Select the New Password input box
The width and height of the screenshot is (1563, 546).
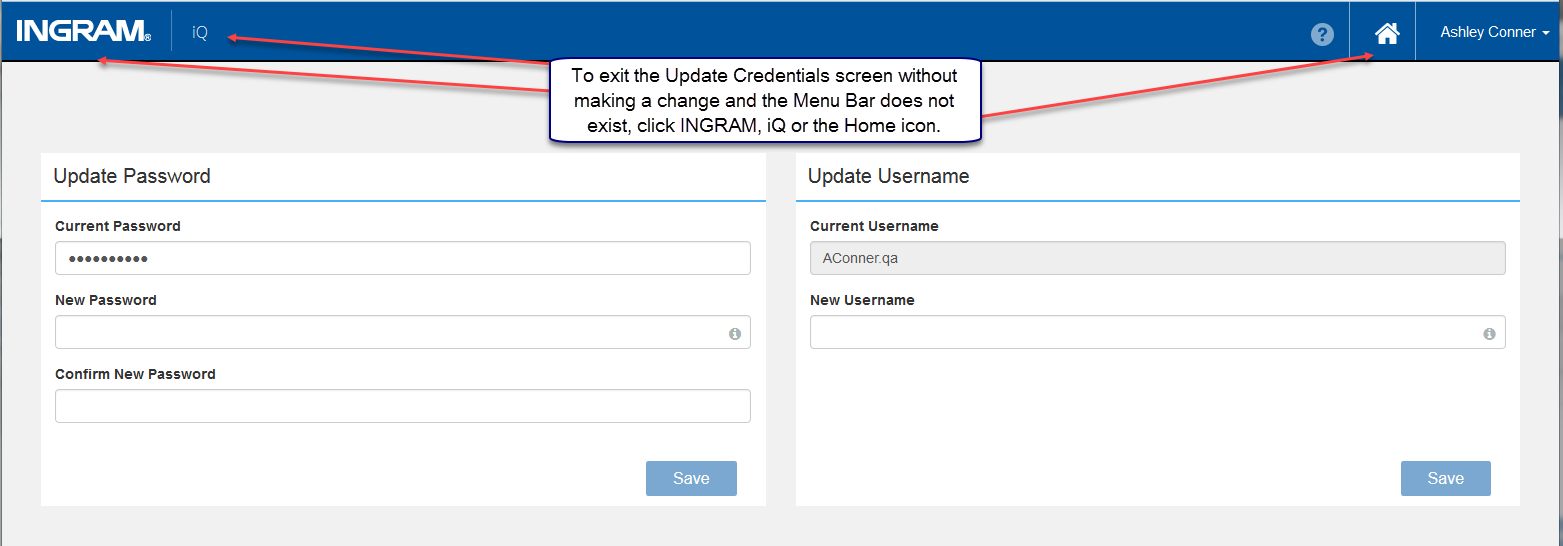402,332
